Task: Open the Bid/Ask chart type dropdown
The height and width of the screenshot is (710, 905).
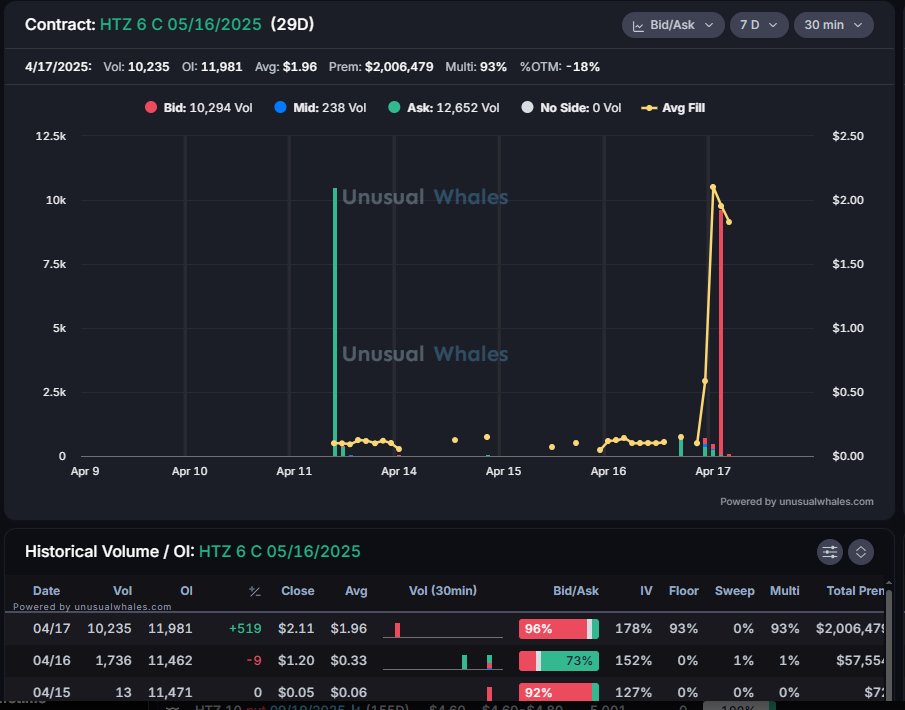Action: click(673, 25)
